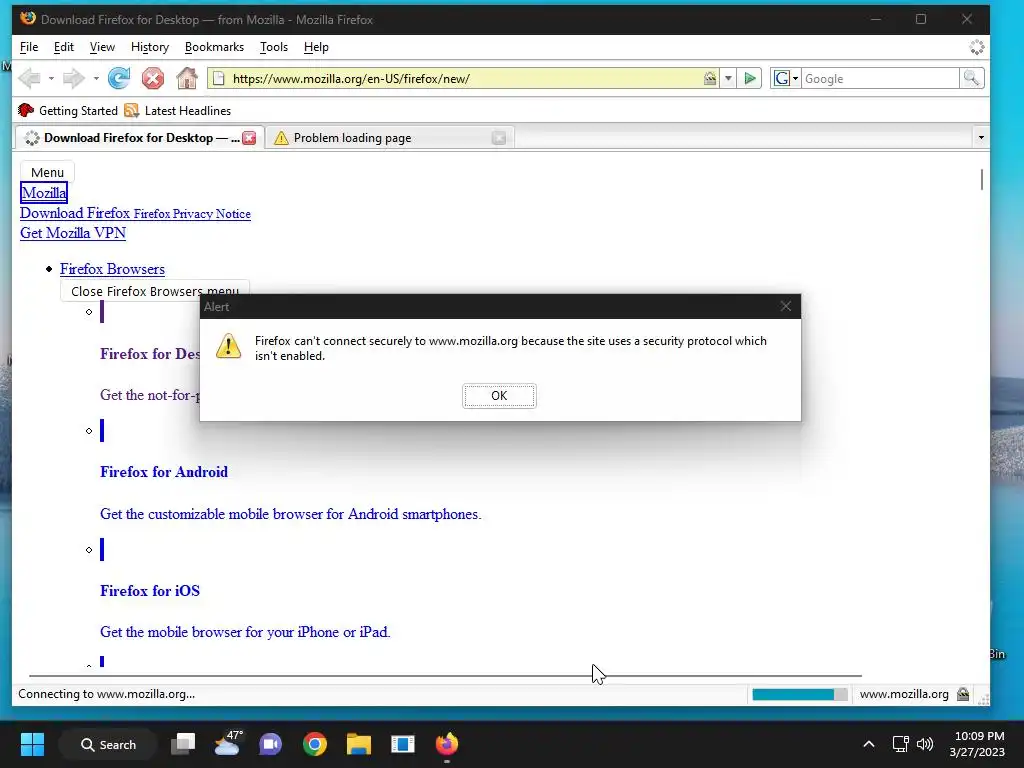Open the weather widget showing 47°

pyautogui.click(x=227, y=744)
